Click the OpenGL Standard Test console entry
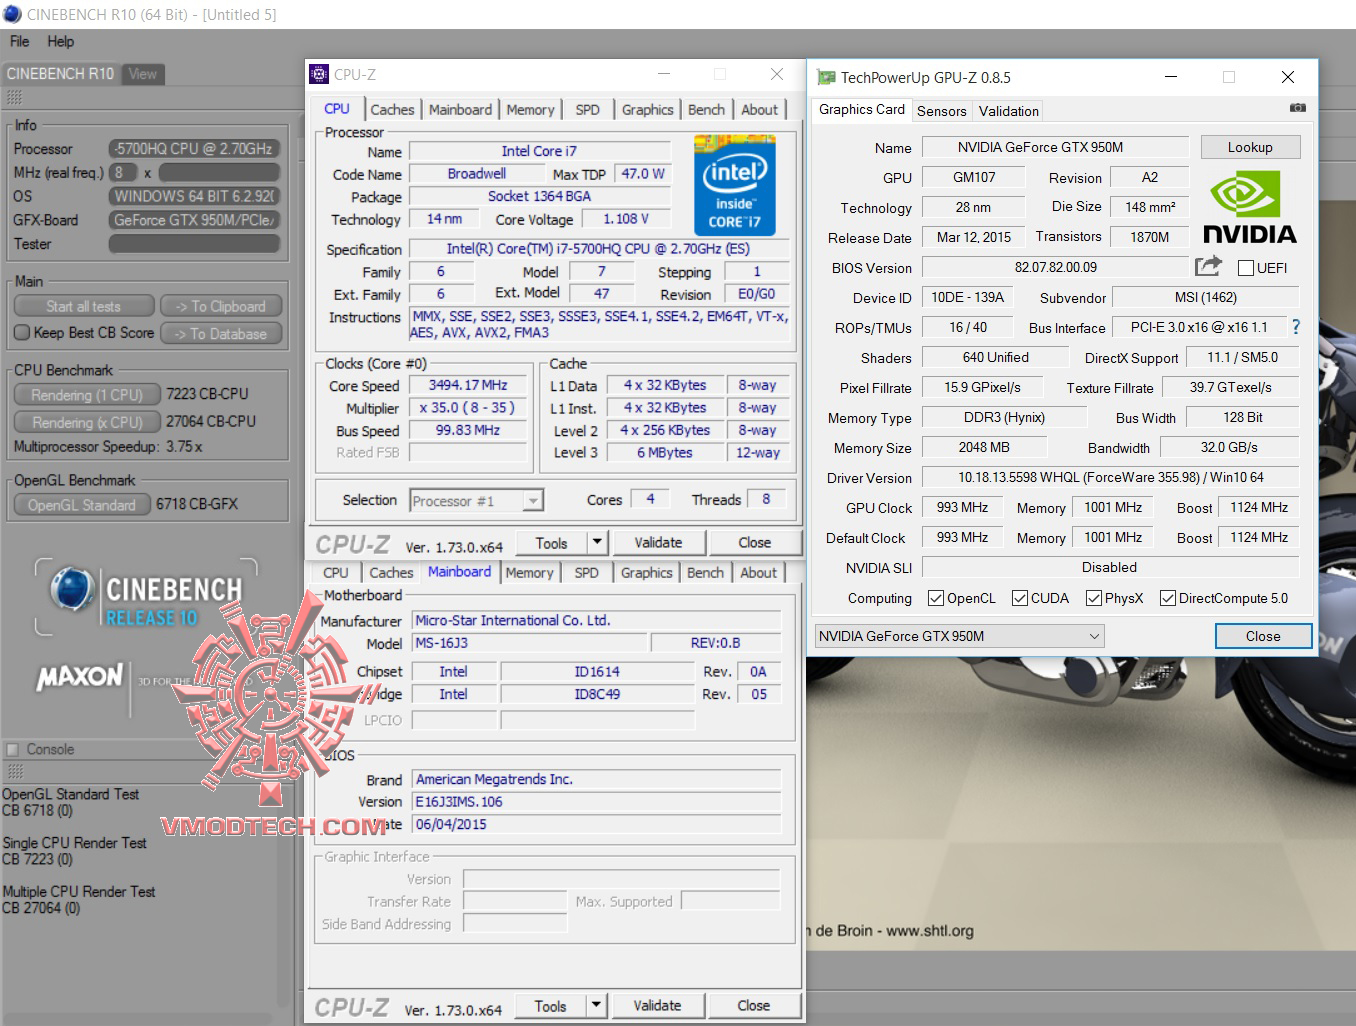The image size is (1356, 1026). 71,802
